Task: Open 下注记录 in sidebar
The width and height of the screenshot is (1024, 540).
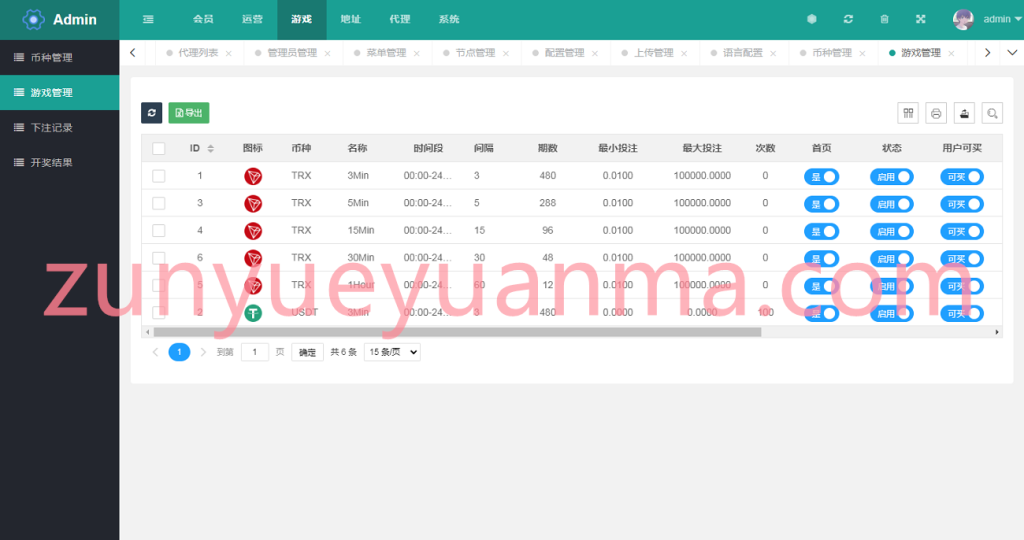Action: [x=59, y=127]
